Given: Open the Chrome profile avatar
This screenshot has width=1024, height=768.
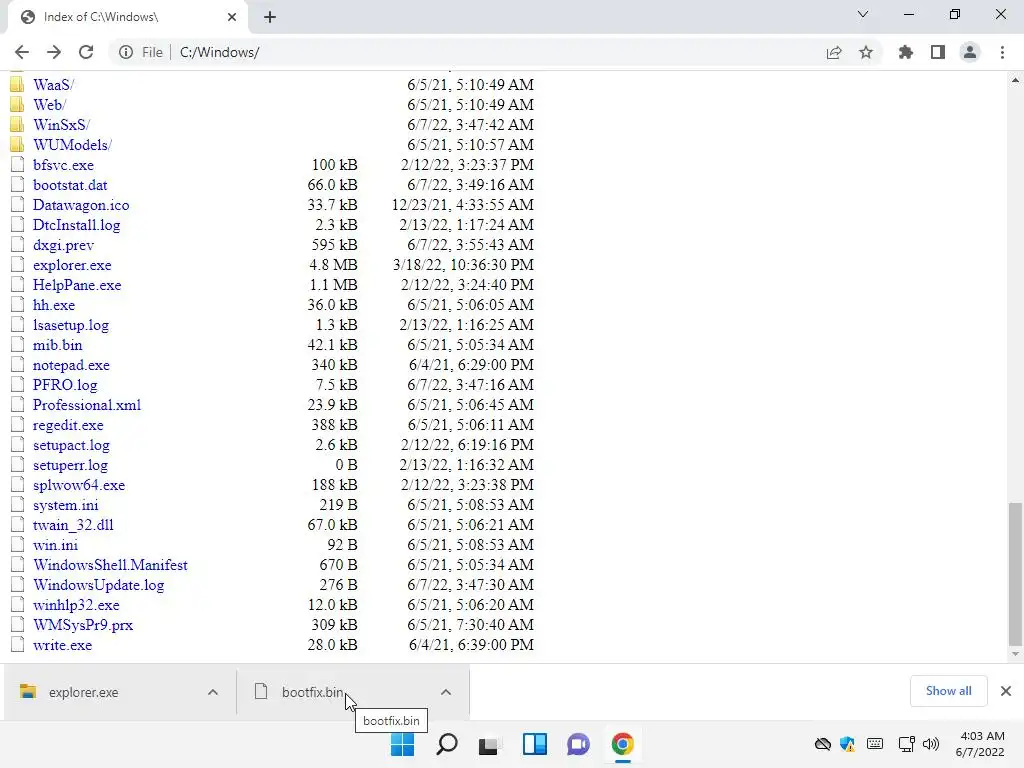Looking at the screenshot, I should (x=970, y=52).
